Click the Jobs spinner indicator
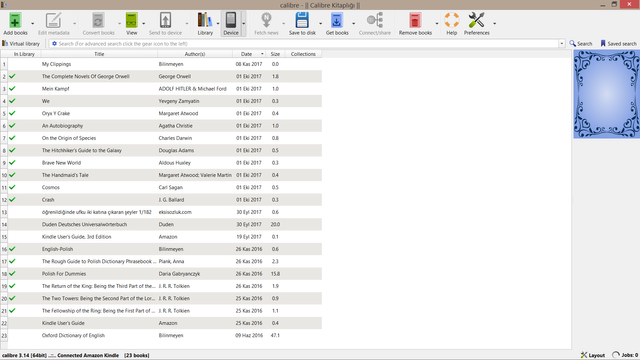The image size is (640, 360). (x=616, y=355)
